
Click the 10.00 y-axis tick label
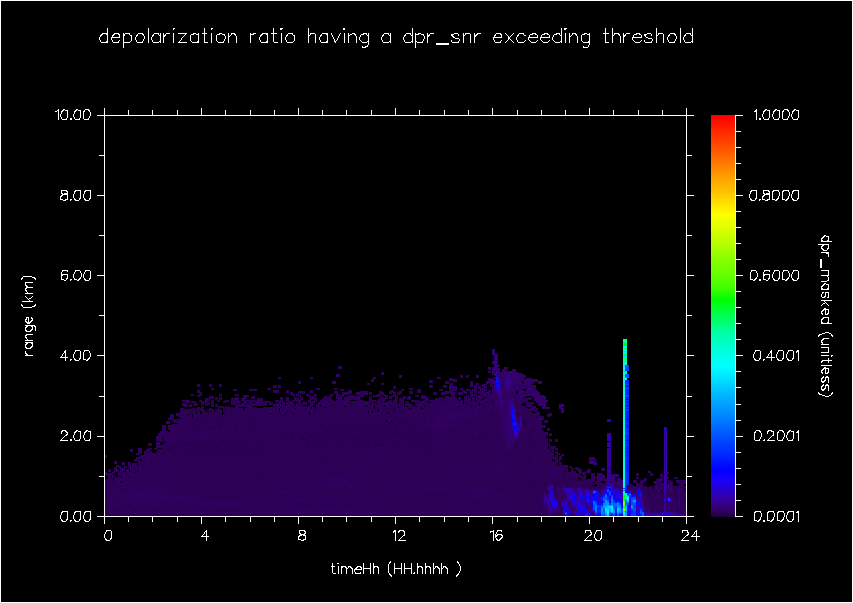(72, 115)
